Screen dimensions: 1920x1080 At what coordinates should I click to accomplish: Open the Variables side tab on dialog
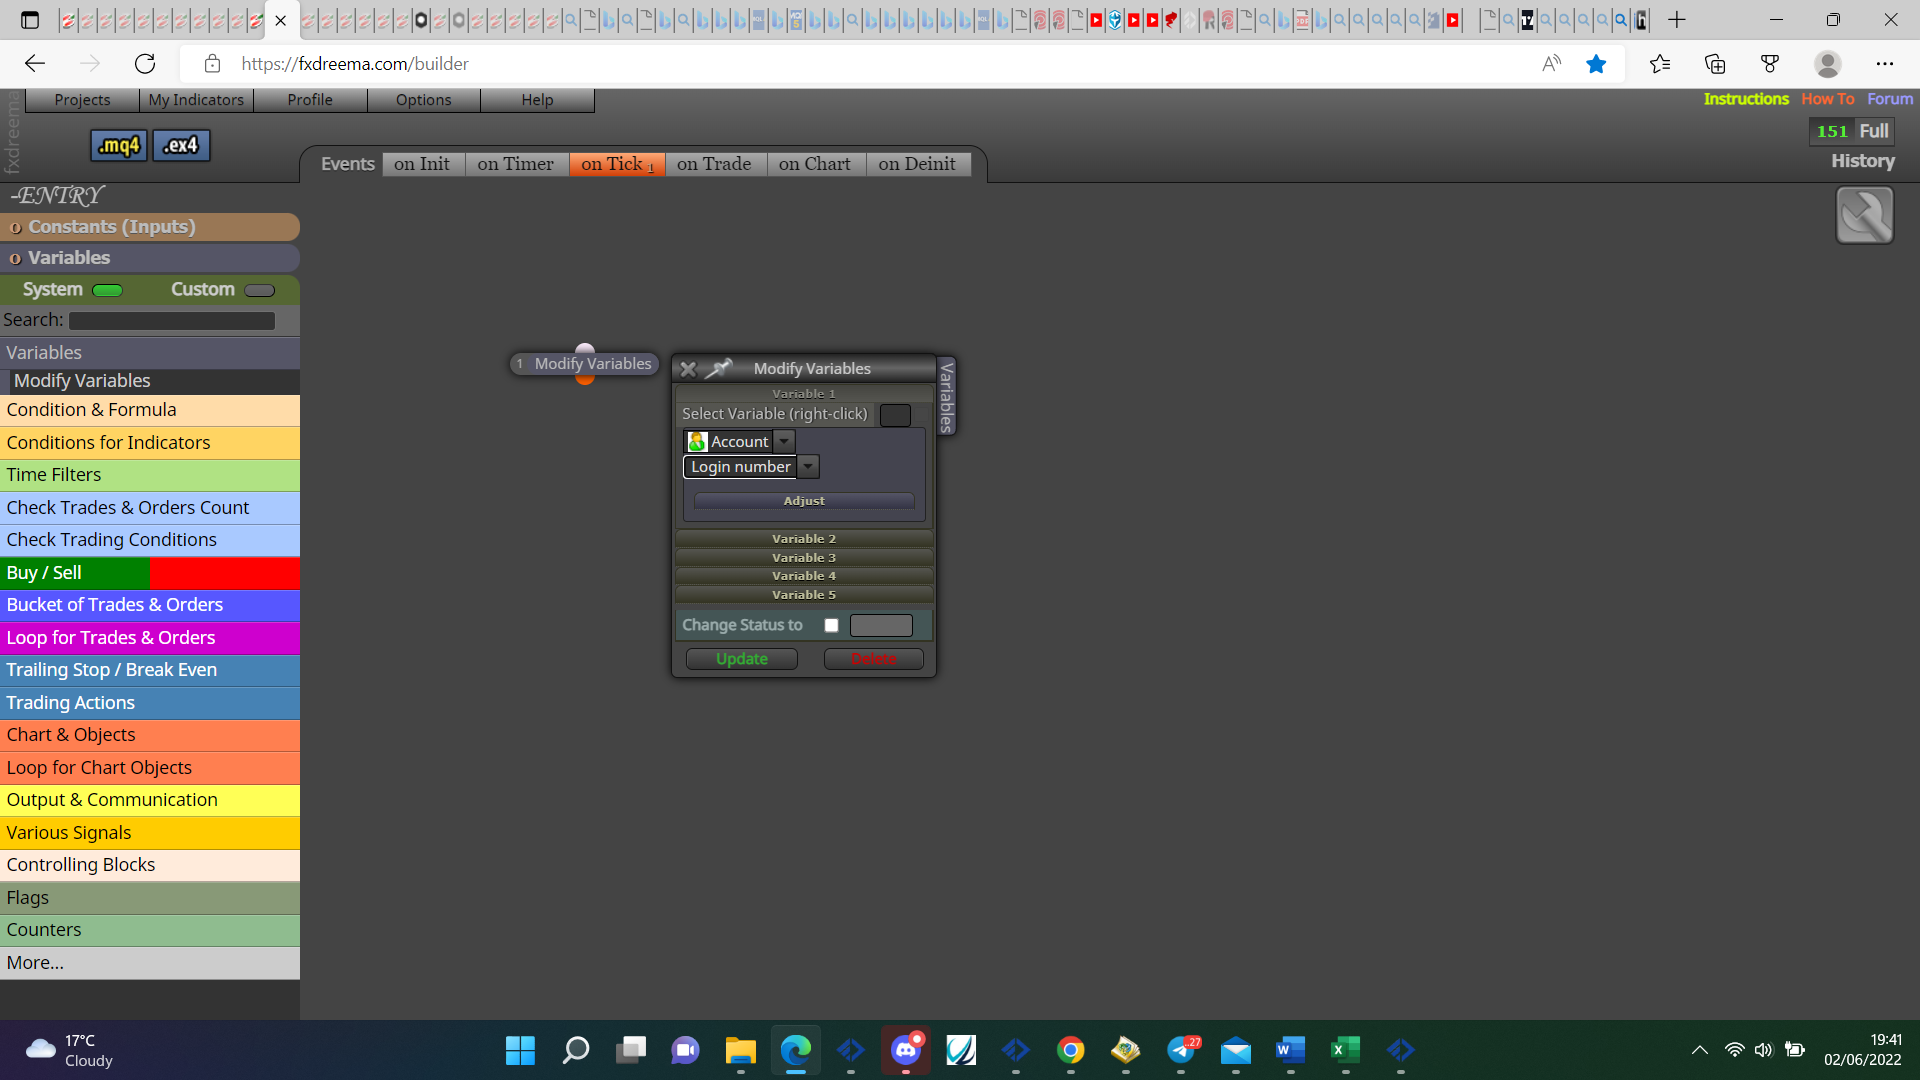[946, 396]
